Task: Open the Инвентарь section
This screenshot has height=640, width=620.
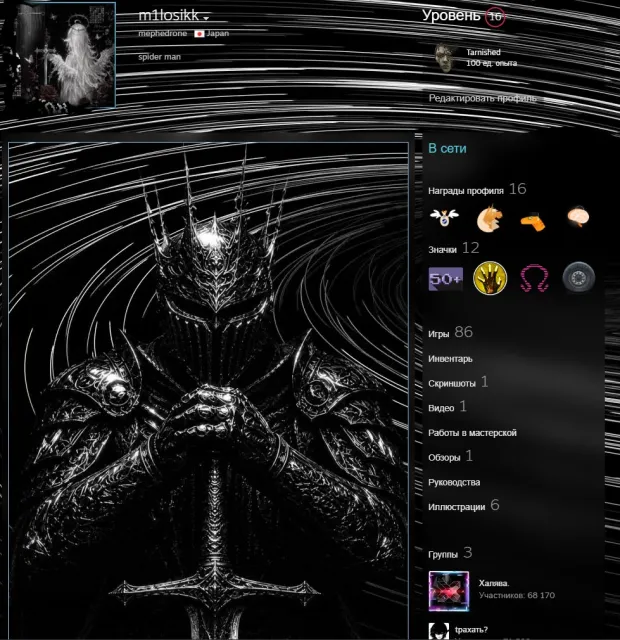Action: (450, 359)
